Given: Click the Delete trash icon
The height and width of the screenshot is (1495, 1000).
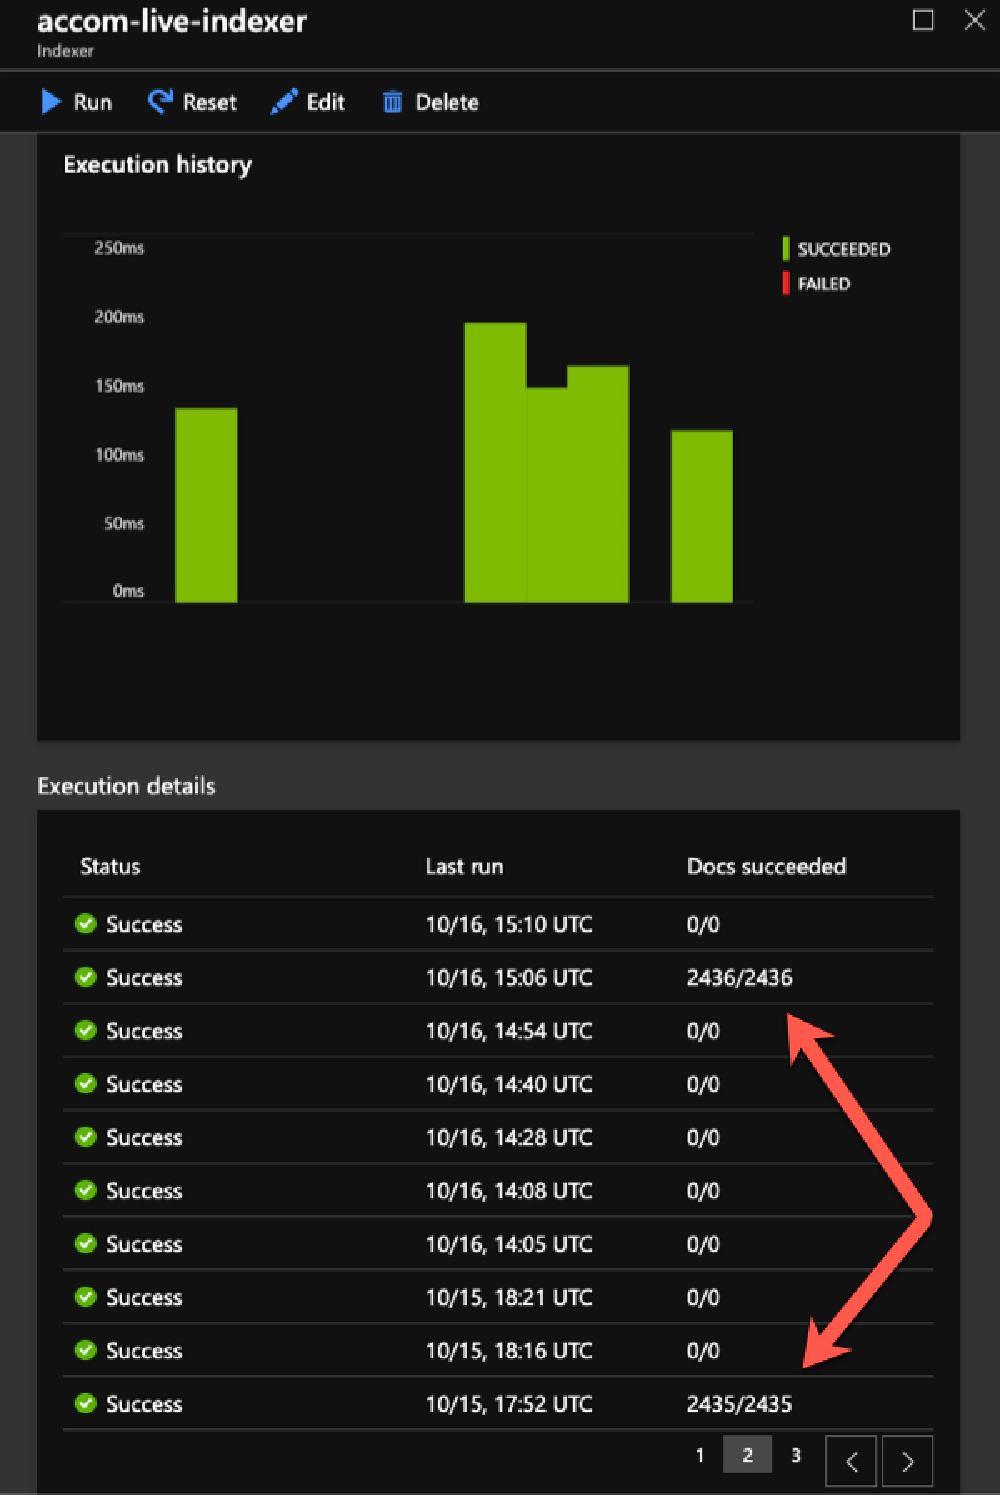Looking at the screenshot, I should [x=392, y=101].
